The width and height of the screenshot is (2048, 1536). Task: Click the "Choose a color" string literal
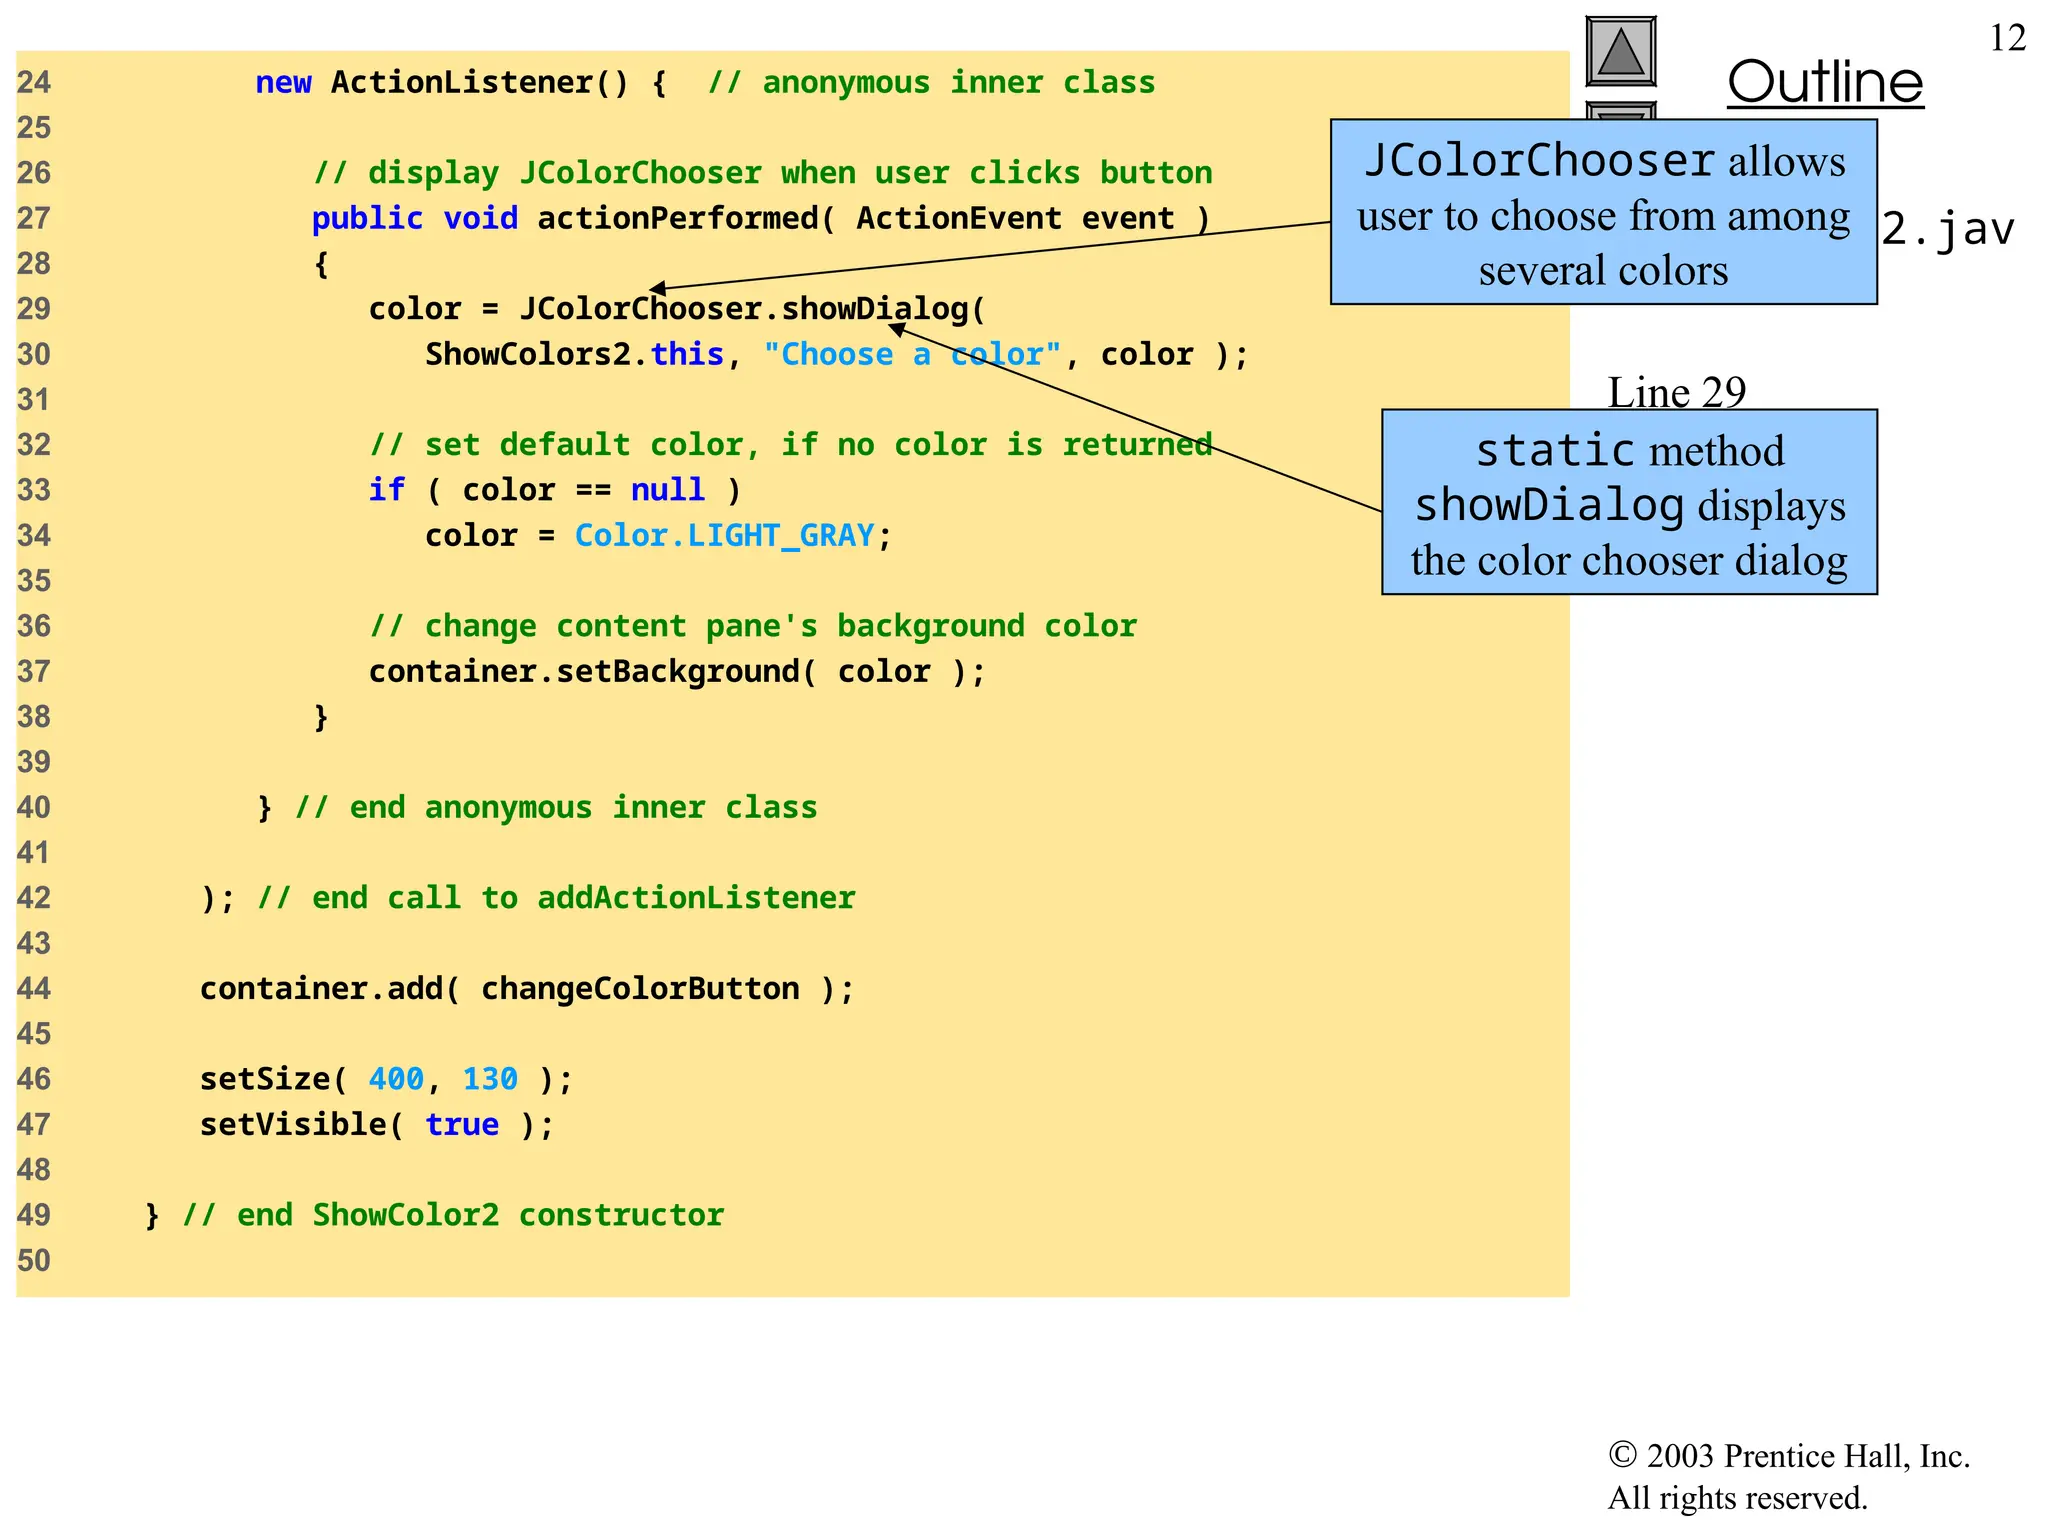coord(911,355)
